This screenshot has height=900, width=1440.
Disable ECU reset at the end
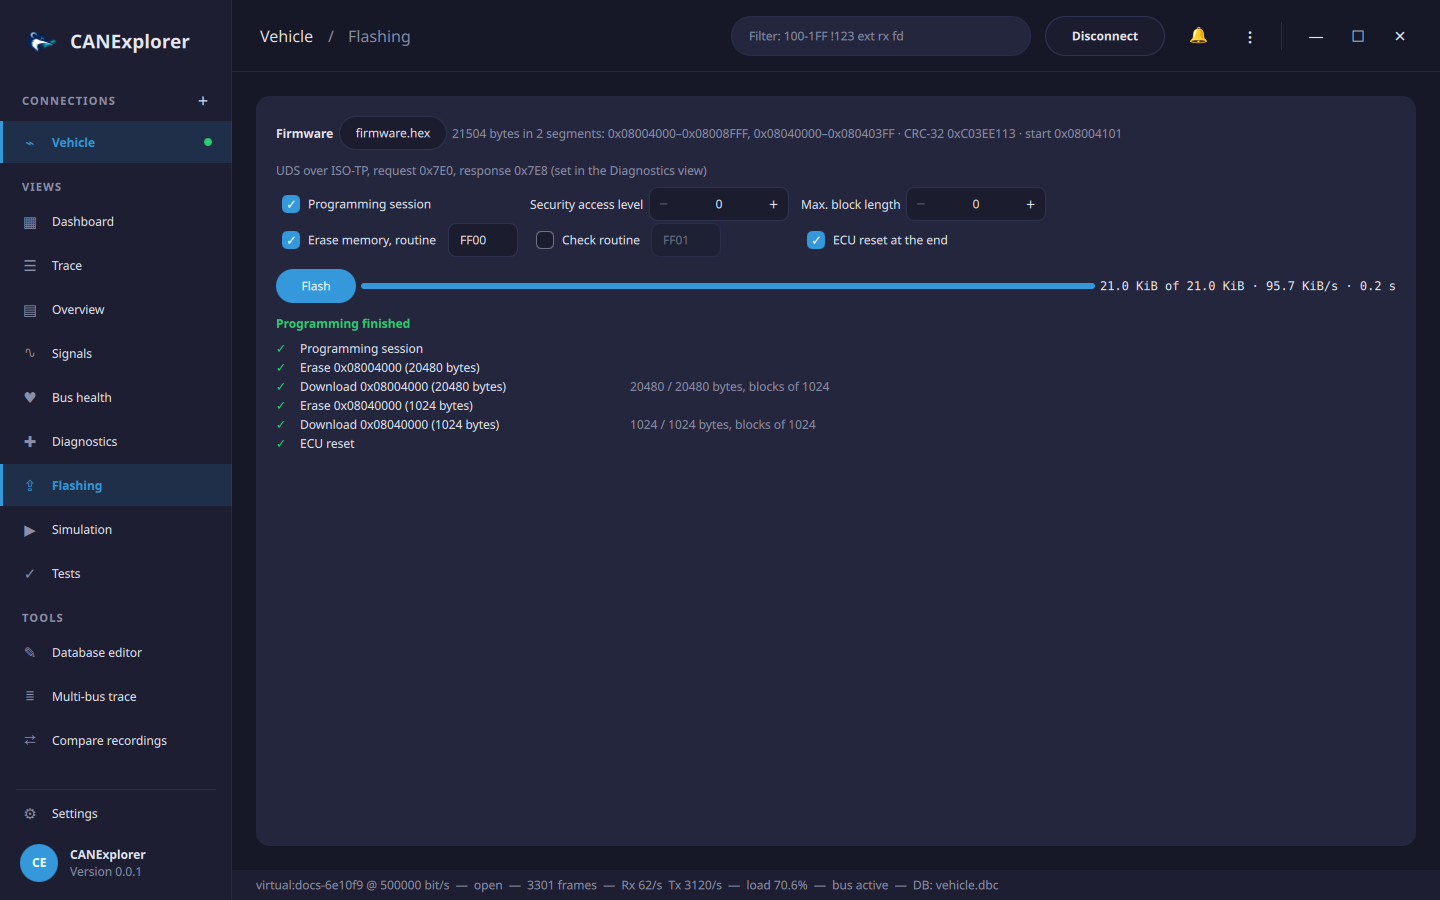(816, 240)
